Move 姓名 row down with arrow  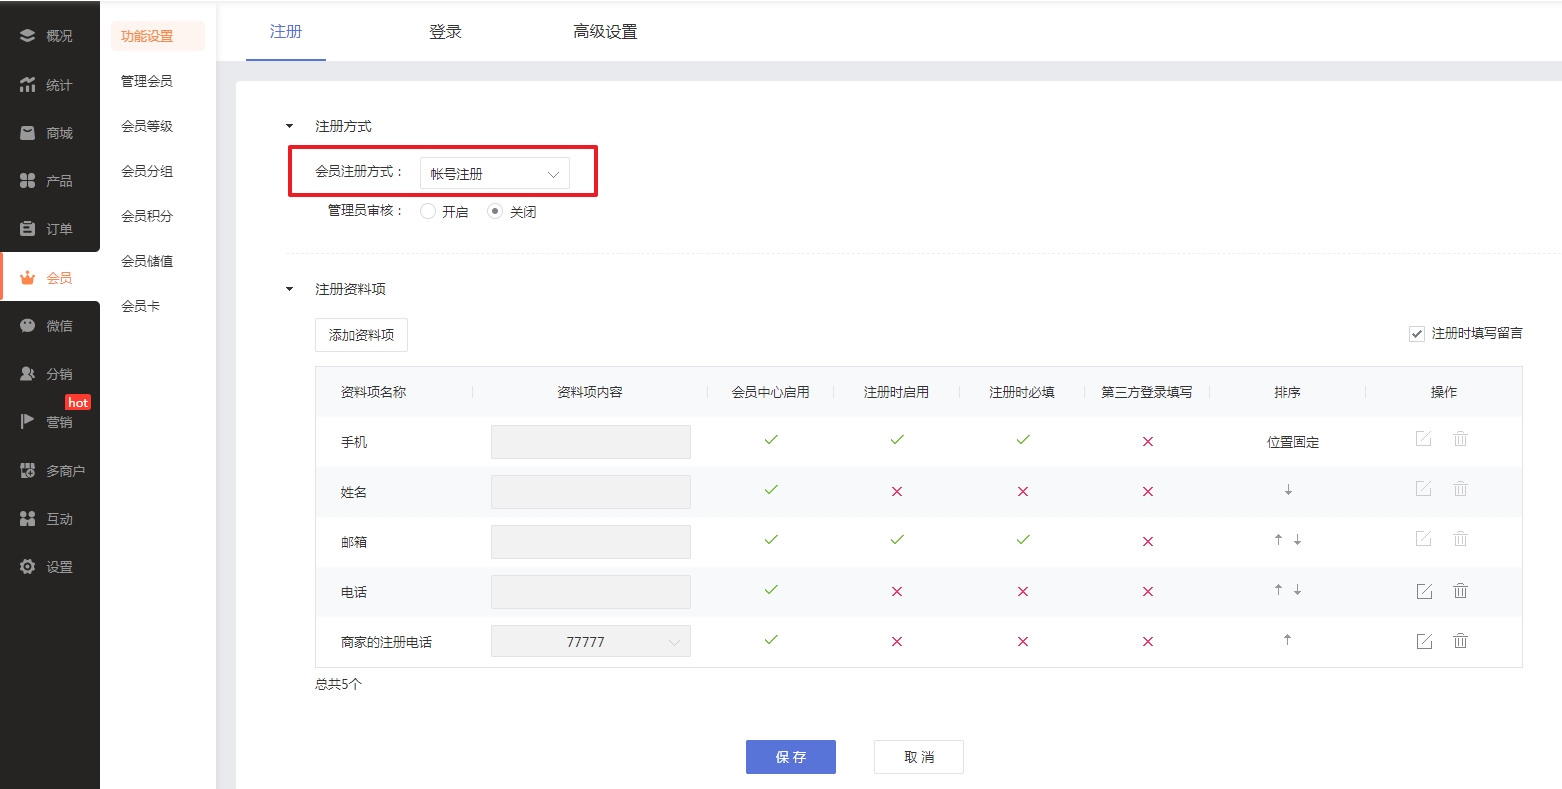(x=1288, y=490)
